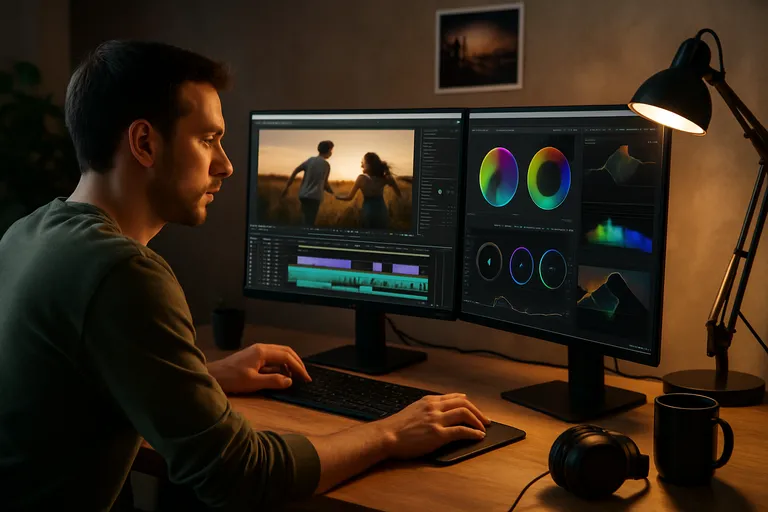Click the green circular knob in the effects panel

coord(441,191)
